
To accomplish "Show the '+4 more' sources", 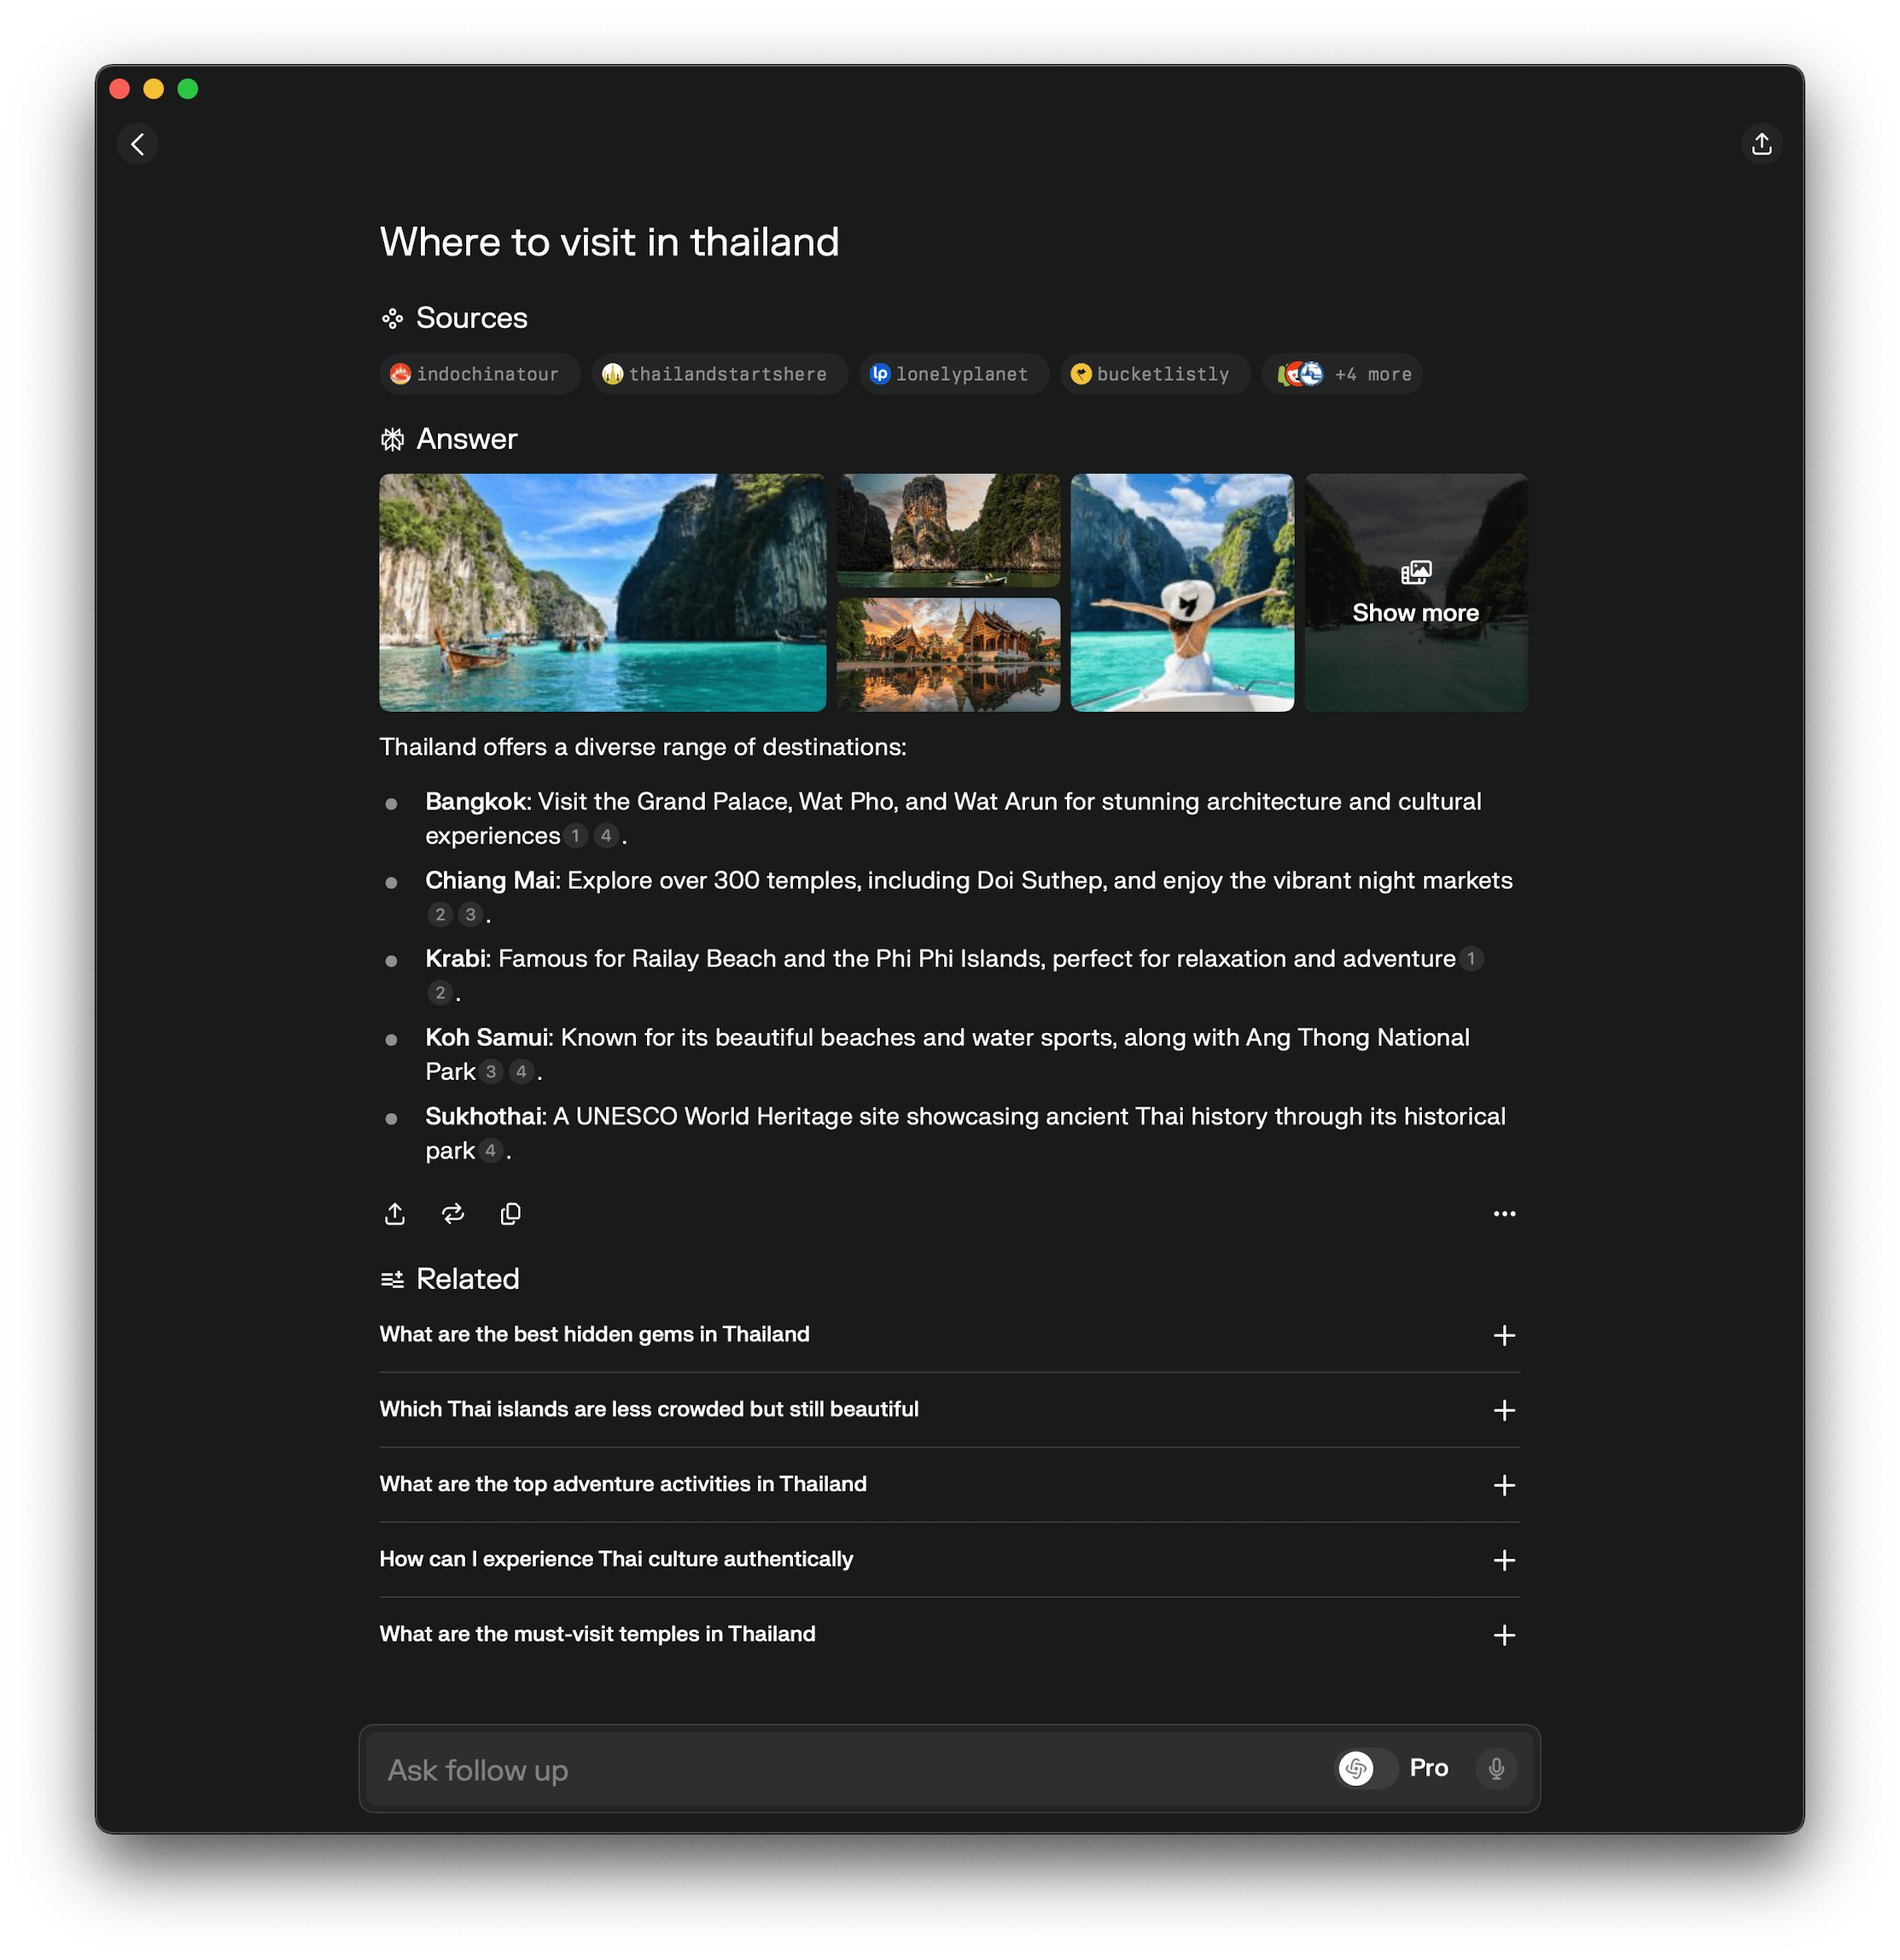I will (x=1342, y=374).
